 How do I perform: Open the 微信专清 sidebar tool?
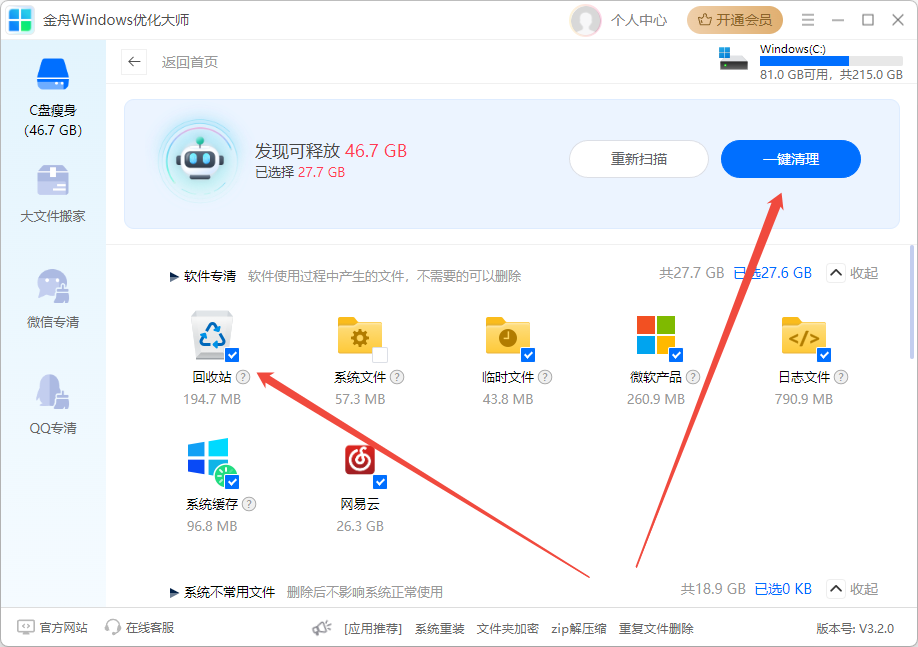point(53,299)
